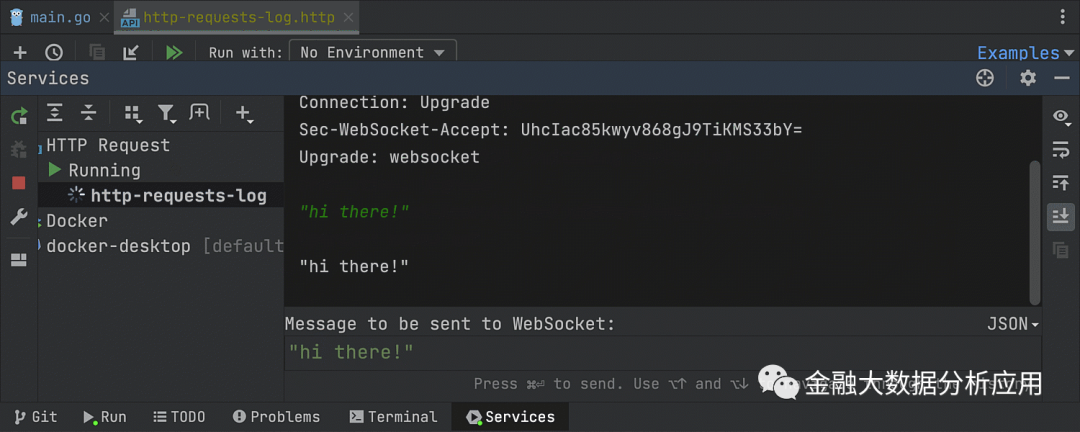Open the Examples link
Screen dimensions: 1080x432
[1017, 53]
